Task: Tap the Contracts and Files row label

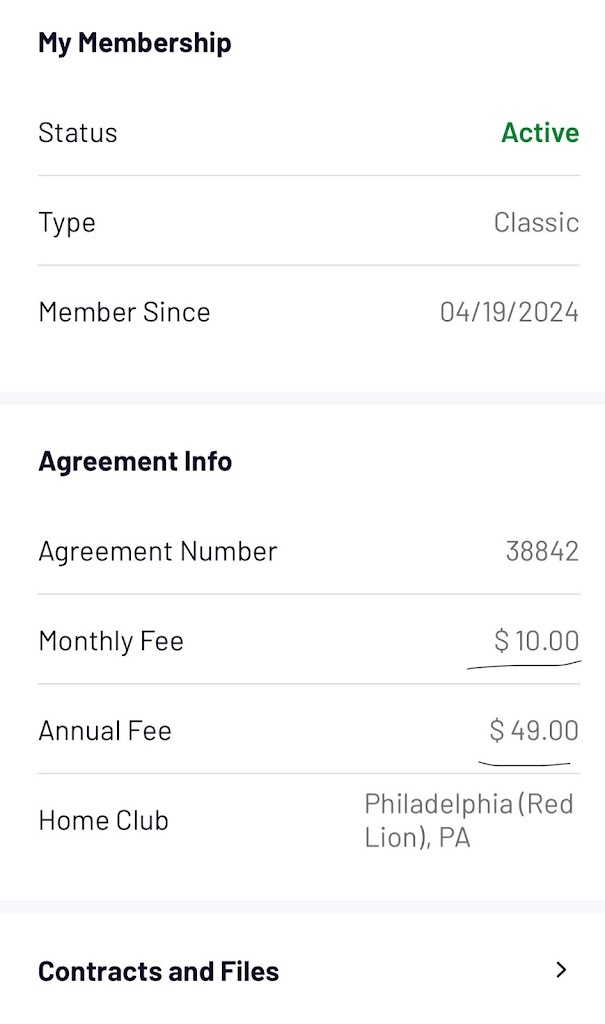Action: tap(158, 971)
